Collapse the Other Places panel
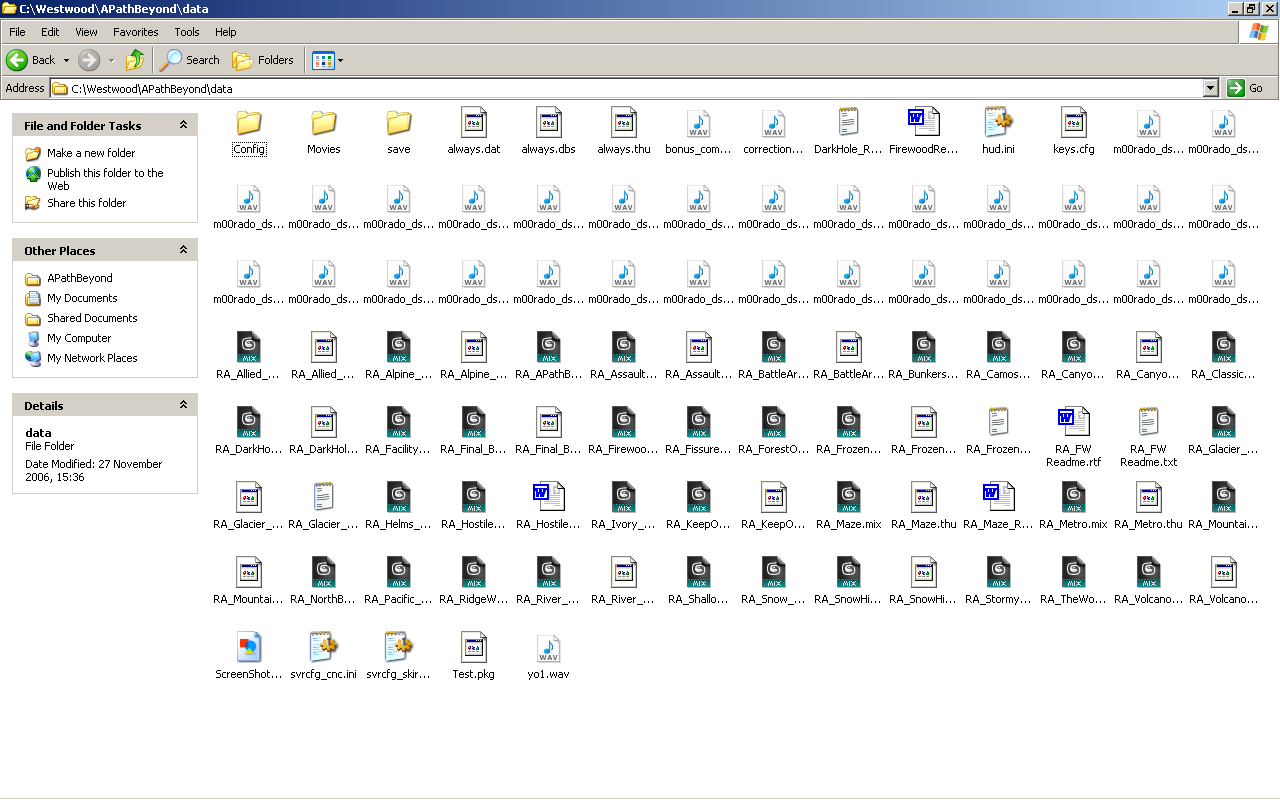Viewport: 1280px width, 800px height. 183,250
